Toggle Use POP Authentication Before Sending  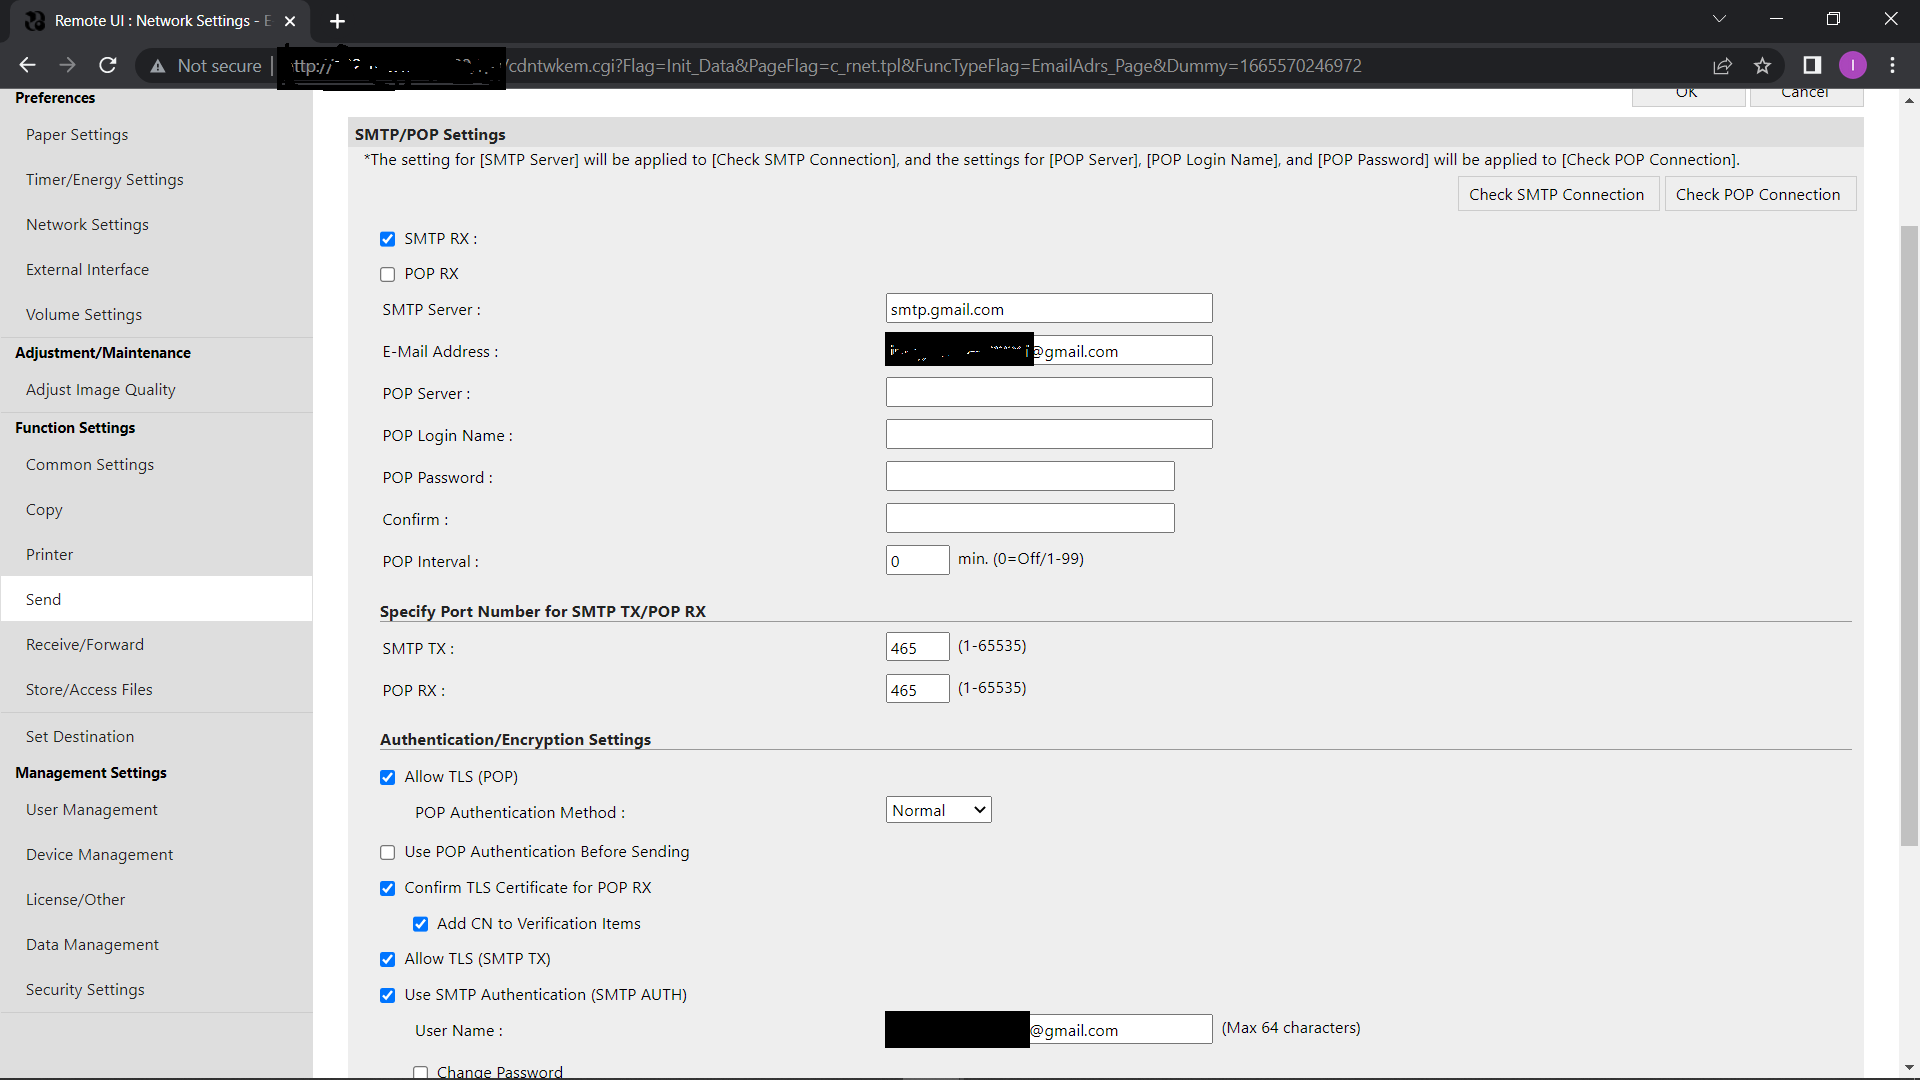388,852
